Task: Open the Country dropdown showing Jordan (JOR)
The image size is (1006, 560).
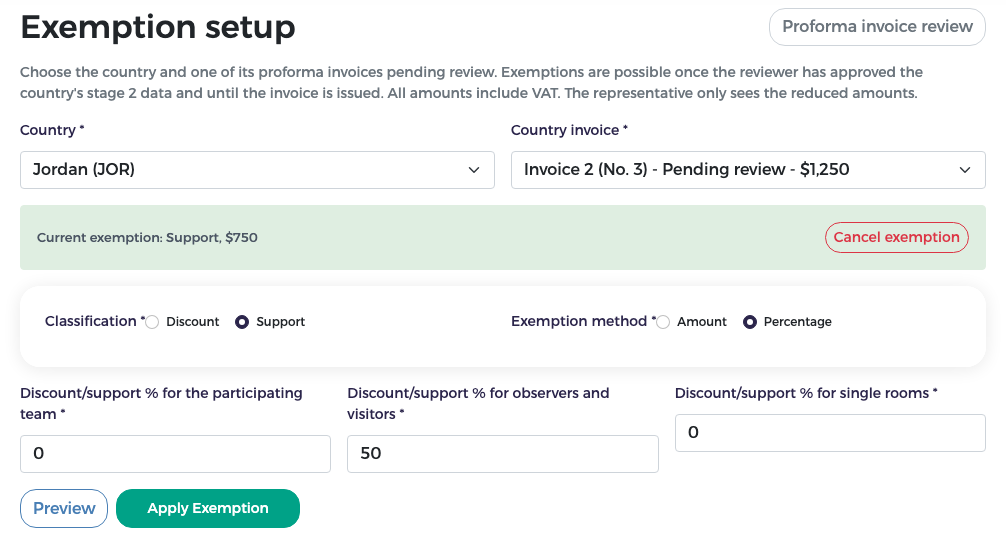Action: click(x=257, y=170)
